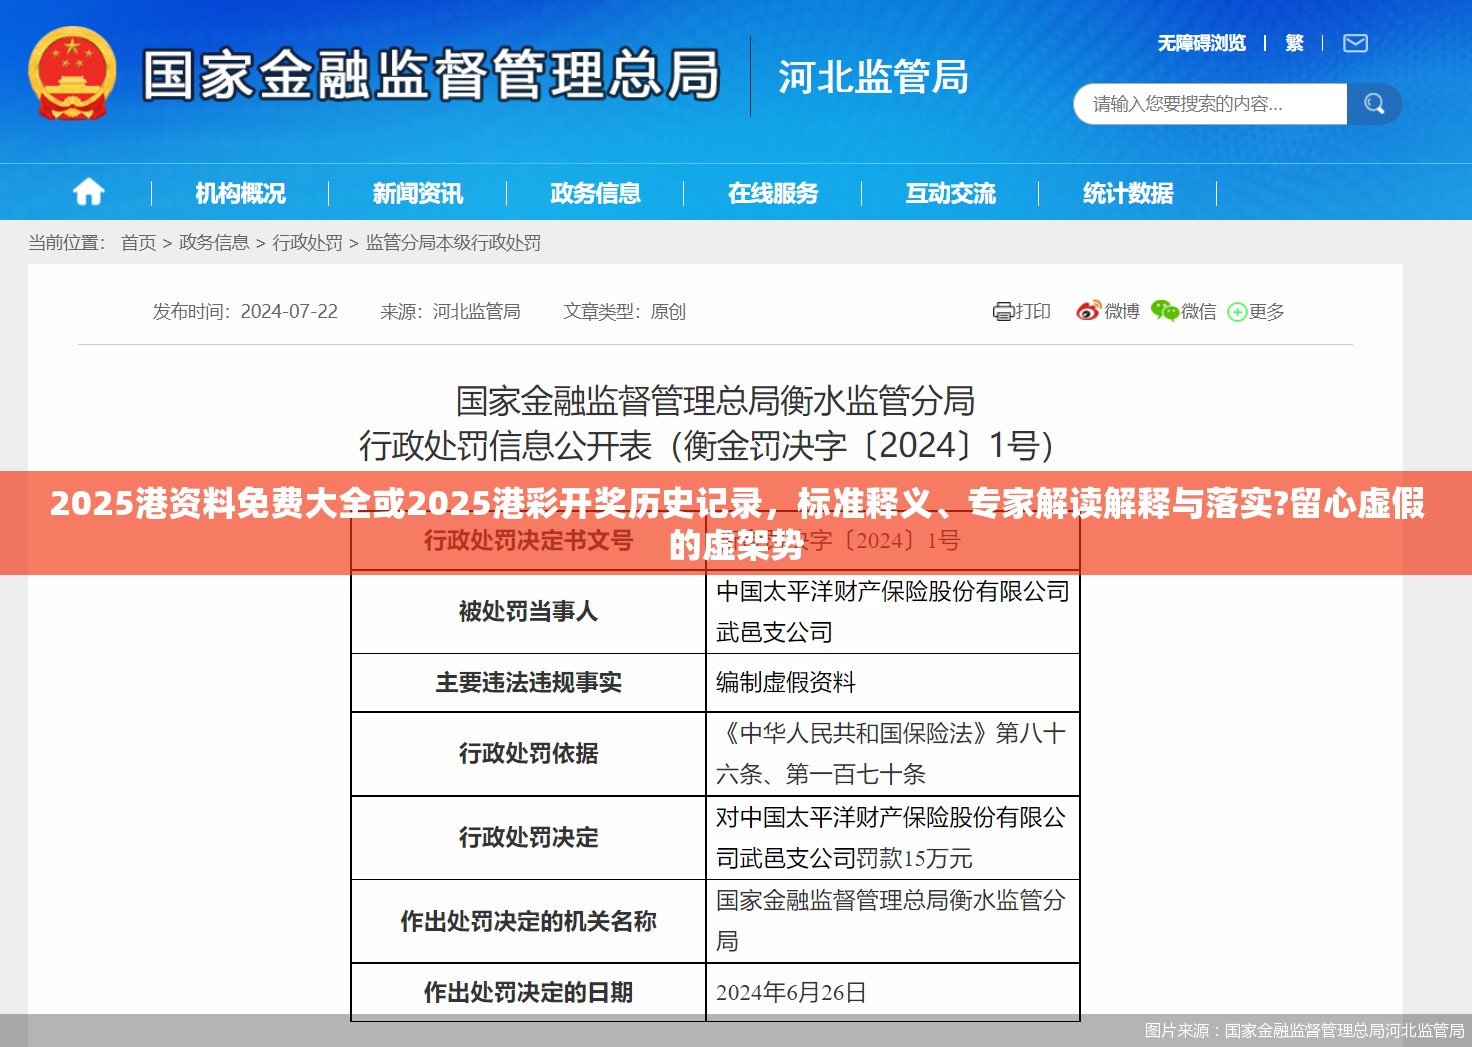This screenshot has width=1472, height=1047.
Task: Click 微信 share label
Action: pyautogui.click(x=1199, y=312)
